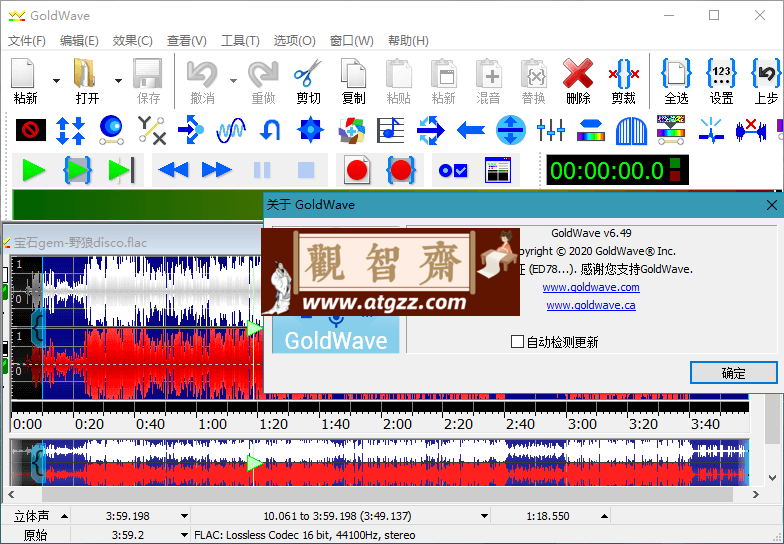Open the 选项(O) menu

pyautogui.click(x=294, y=41)
